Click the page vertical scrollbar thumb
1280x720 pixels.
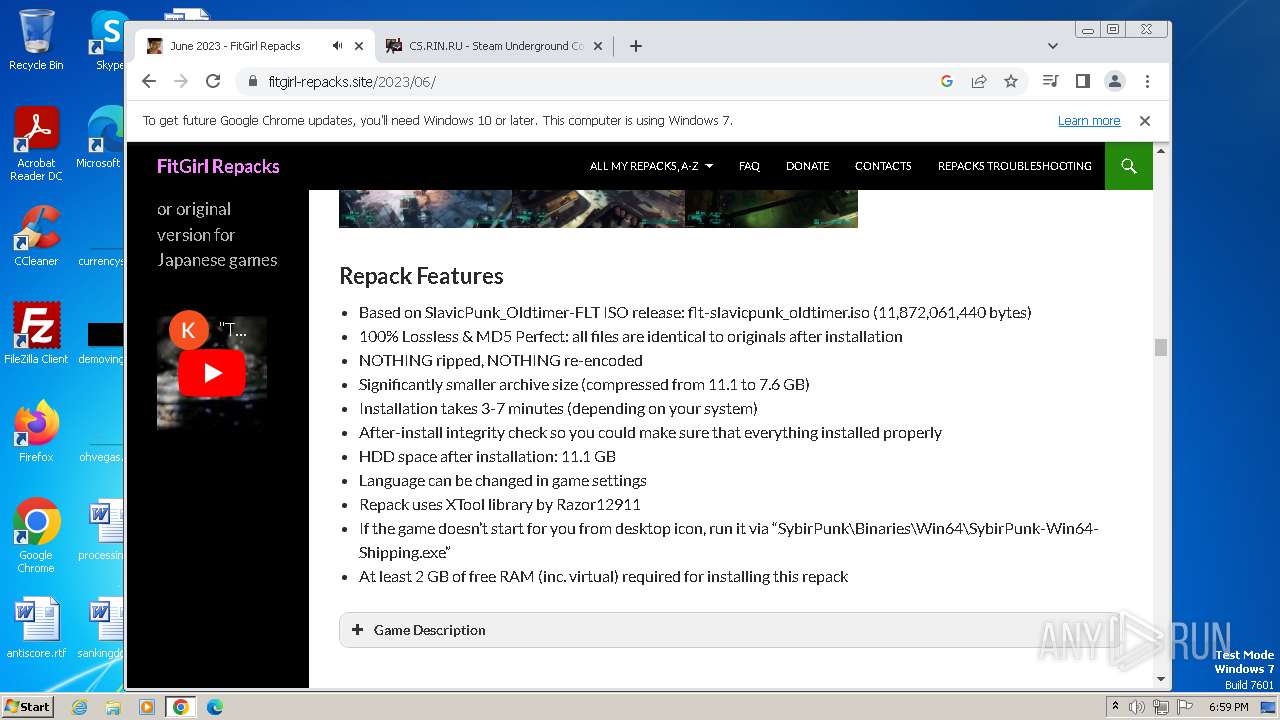pyautogui.click(x=1161, y=347)
